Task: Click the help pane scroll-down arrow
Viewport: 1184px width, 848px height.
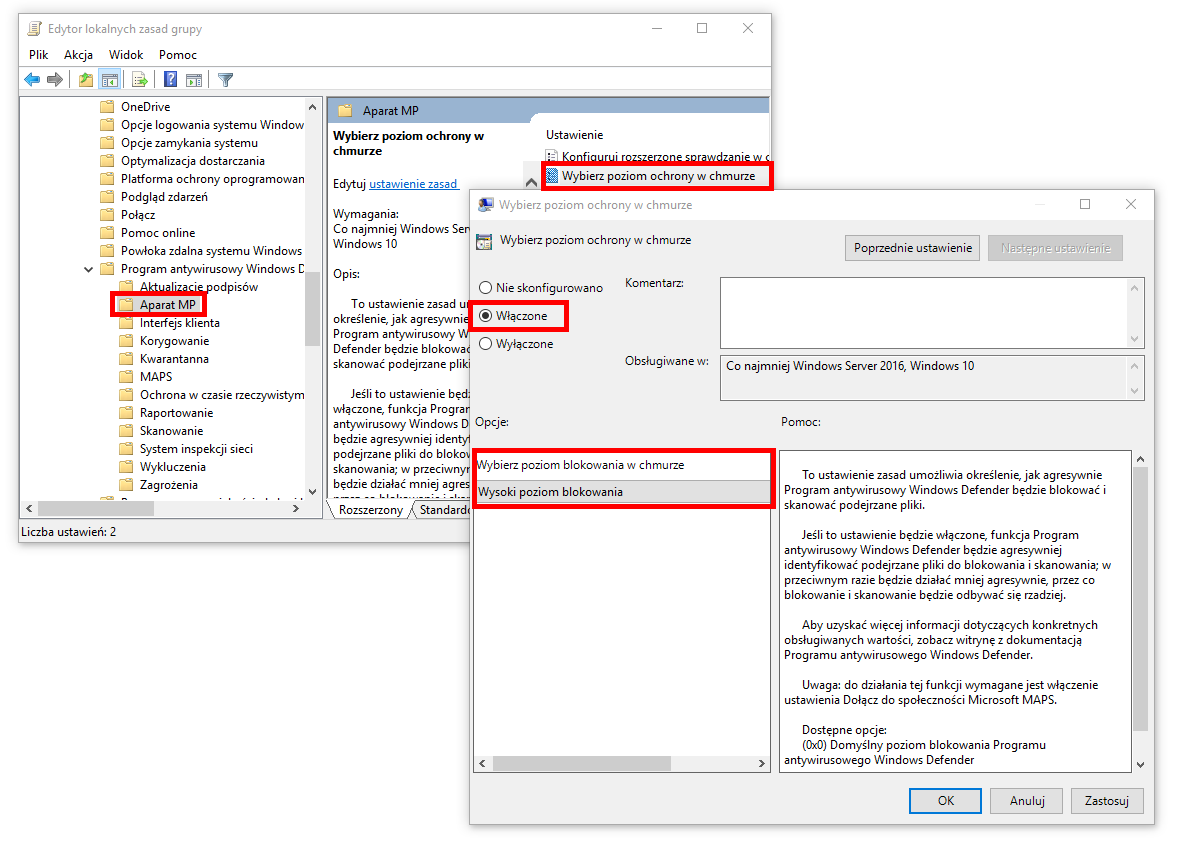Action: [x=1140, y=764]
